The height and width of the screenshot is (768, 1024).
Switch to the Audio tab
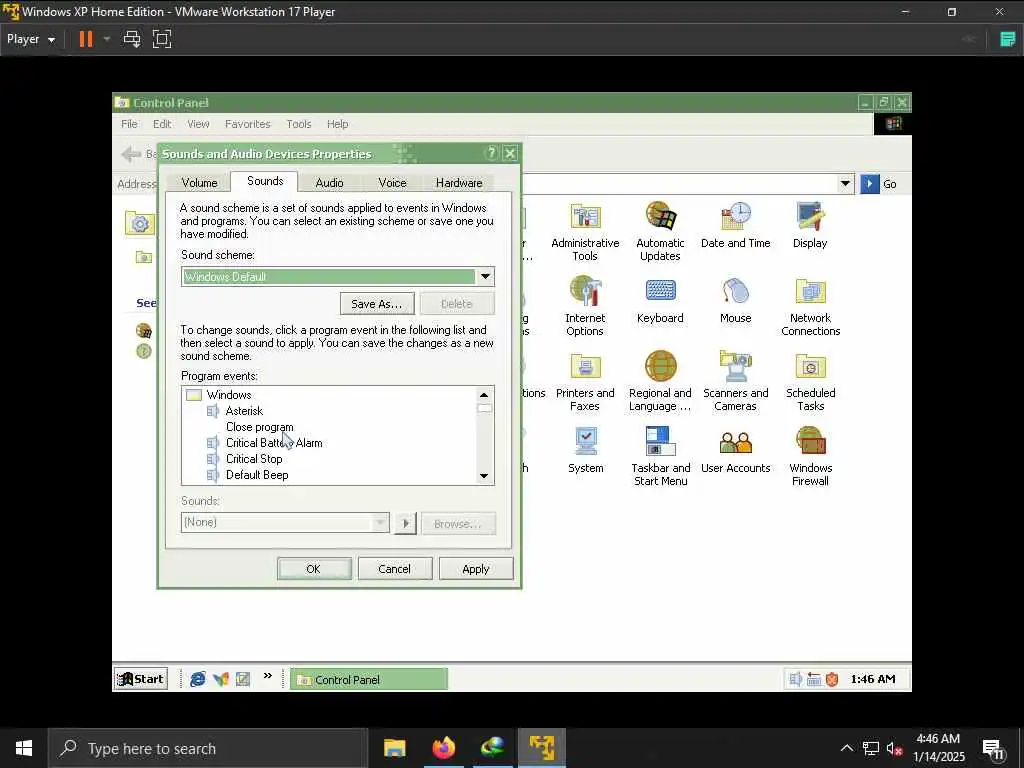click(329, 183)
